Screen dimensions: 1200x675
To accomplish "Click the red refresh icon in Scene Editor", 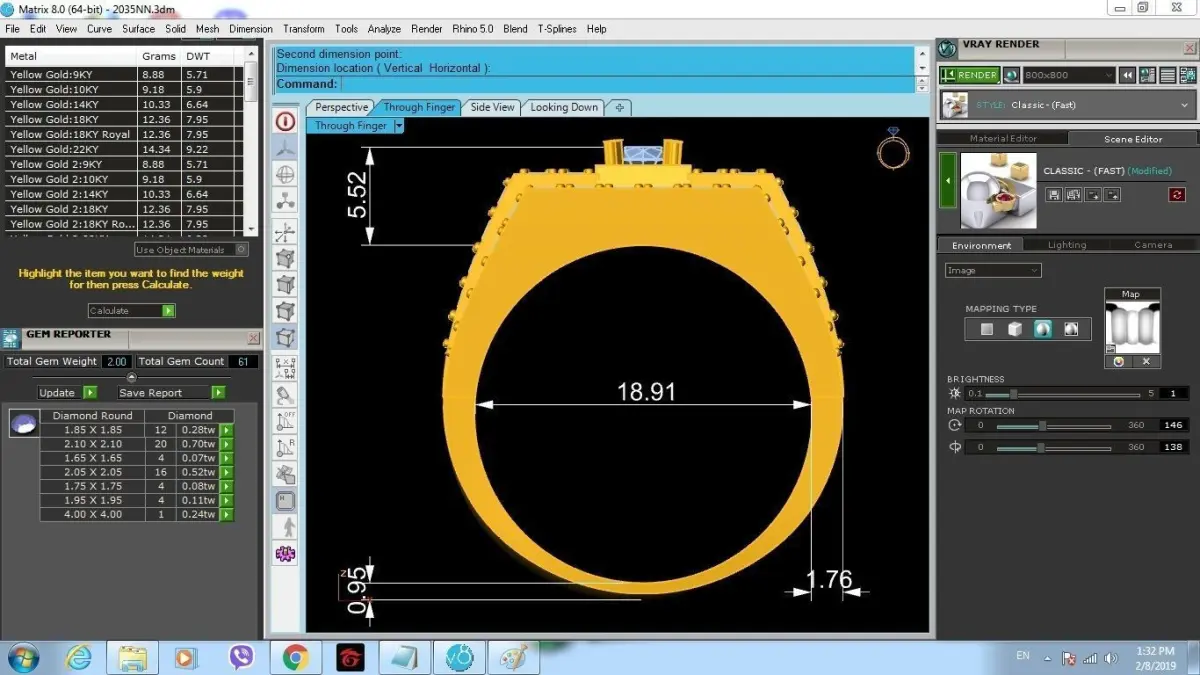I will click(x=1177, y=195).
